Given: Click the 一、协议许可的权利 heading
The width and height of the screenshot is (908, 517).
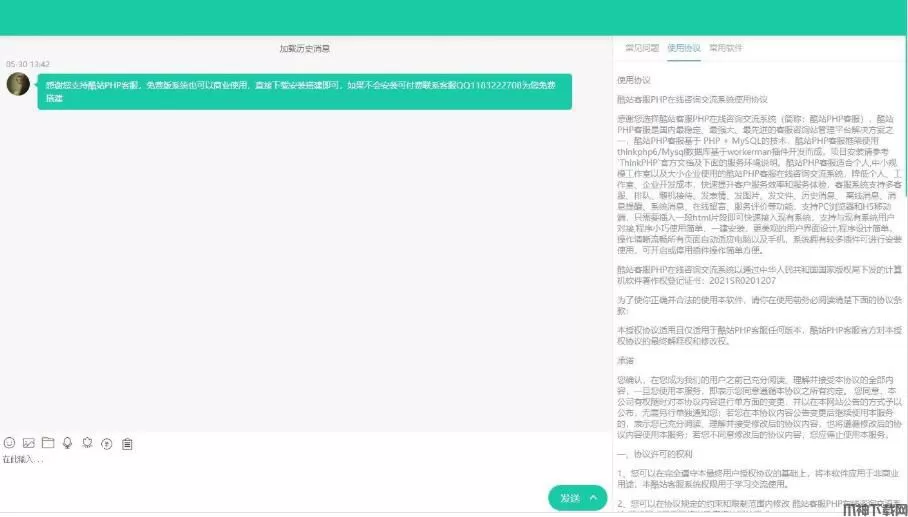Looking at the screenshot, I should coord(655,454).
